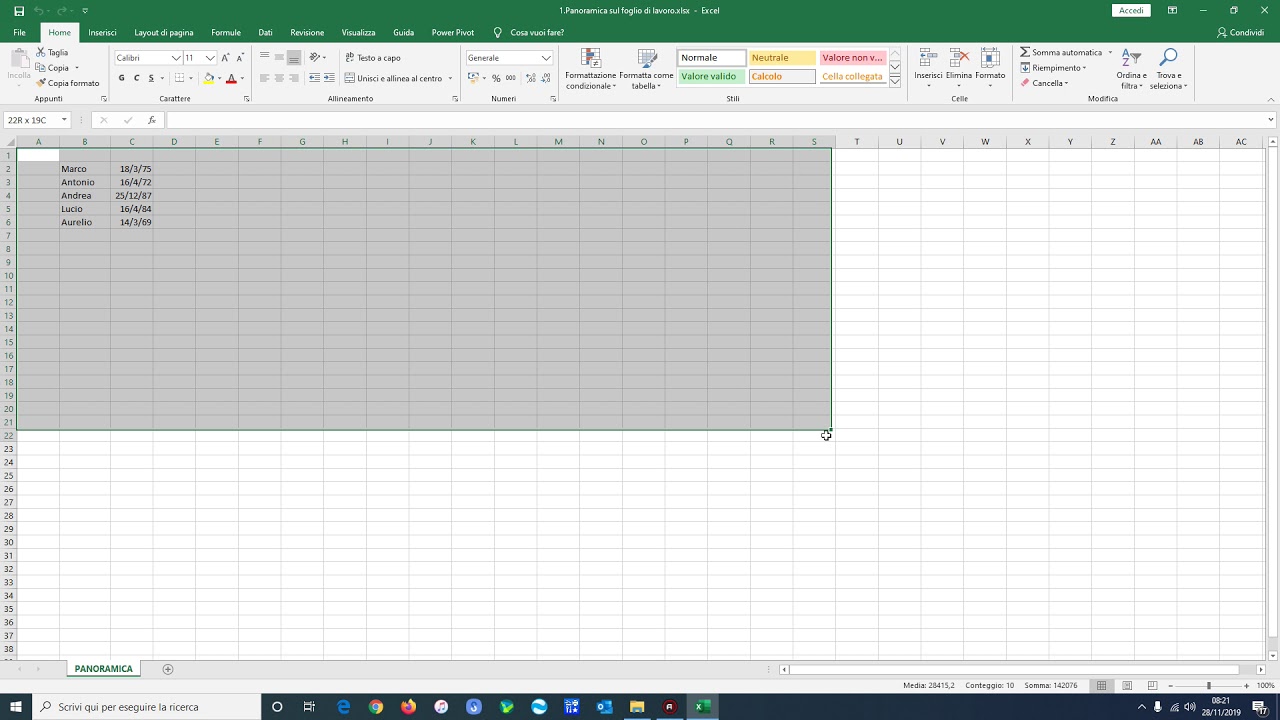Apply the Cella collegata style
The image size is (1280, 720).
click(852, 77)
